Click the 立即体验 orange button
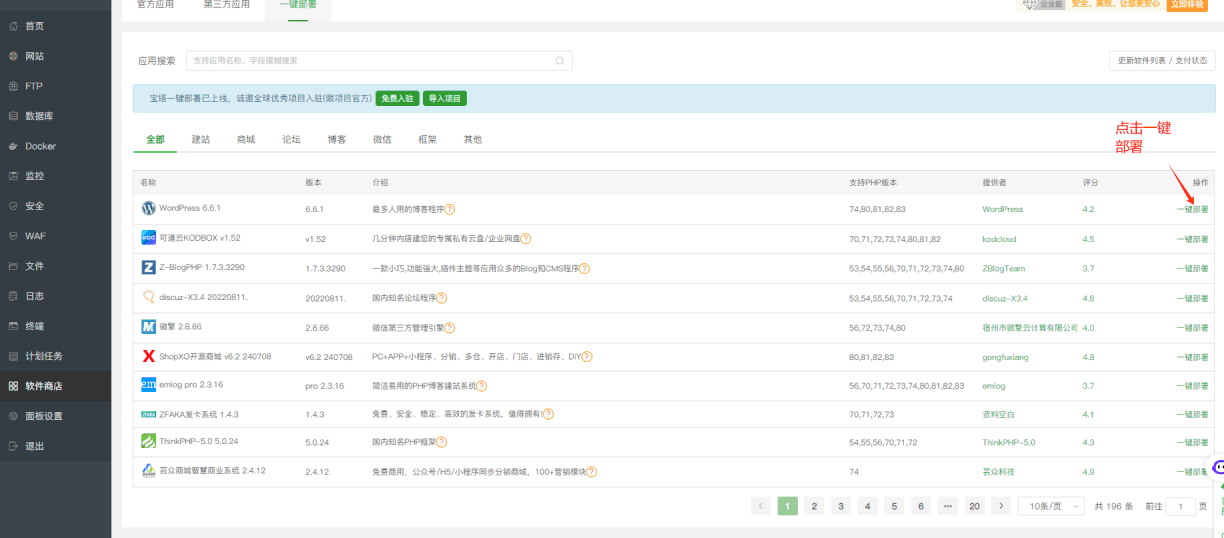The height and width of the screenshot is (538, 1224). click(1187, 5)
